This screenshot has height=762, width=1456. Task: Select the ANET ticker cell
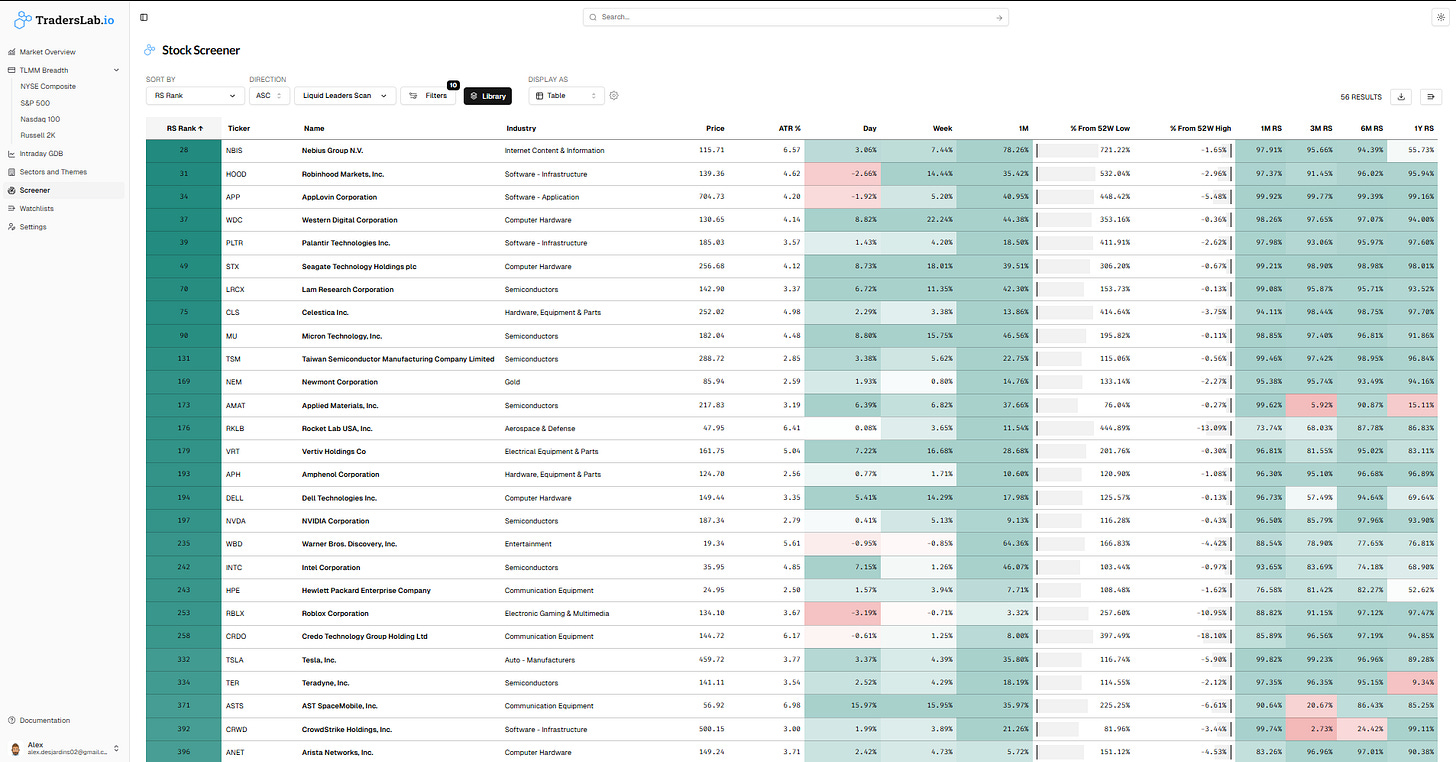(x=235, y=752)
